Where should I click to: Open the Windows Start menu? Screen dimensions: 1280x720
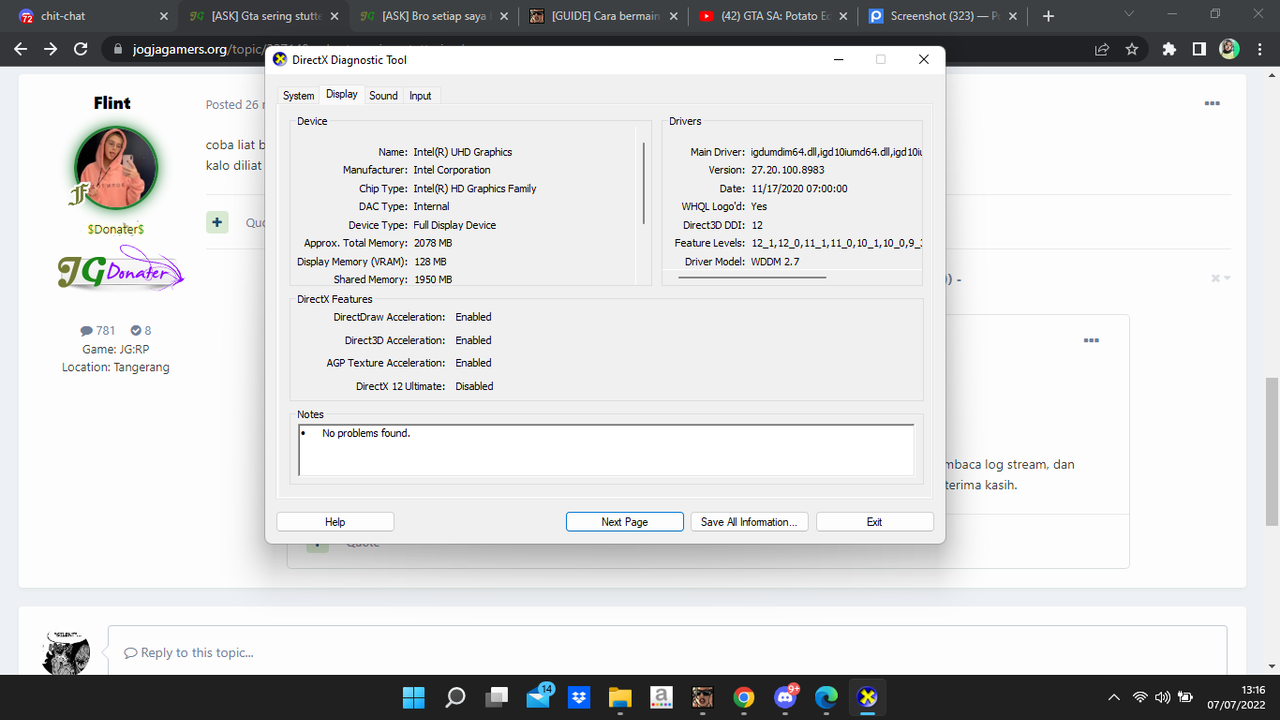click(x=413, y=697)
